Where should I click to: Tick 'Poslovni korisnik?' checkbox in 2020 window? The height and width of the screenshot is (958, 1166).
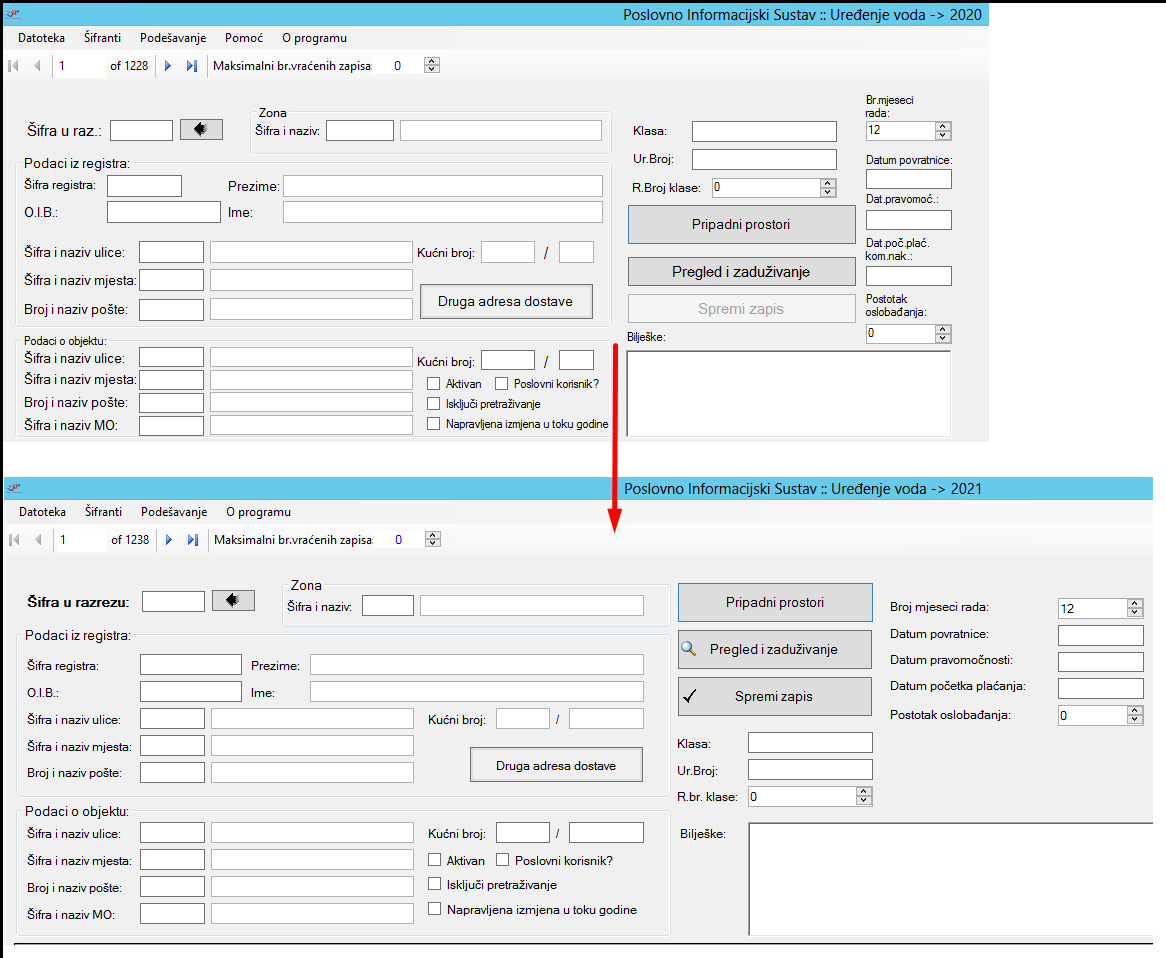pos(502,384)
